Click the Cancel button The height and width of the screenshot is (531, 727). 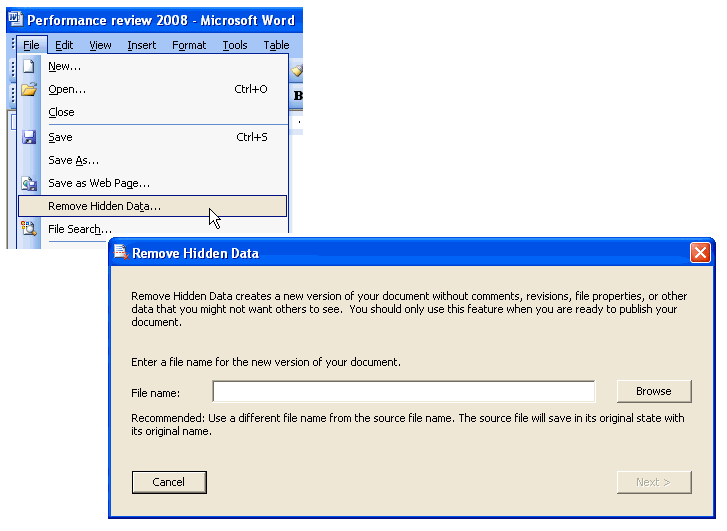coord(169,482)
